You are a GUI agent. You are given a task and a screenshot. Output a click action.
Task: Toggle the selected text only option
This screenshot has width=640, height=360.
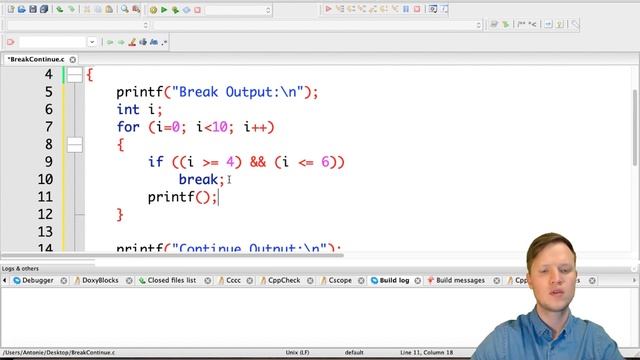[143, 42]
